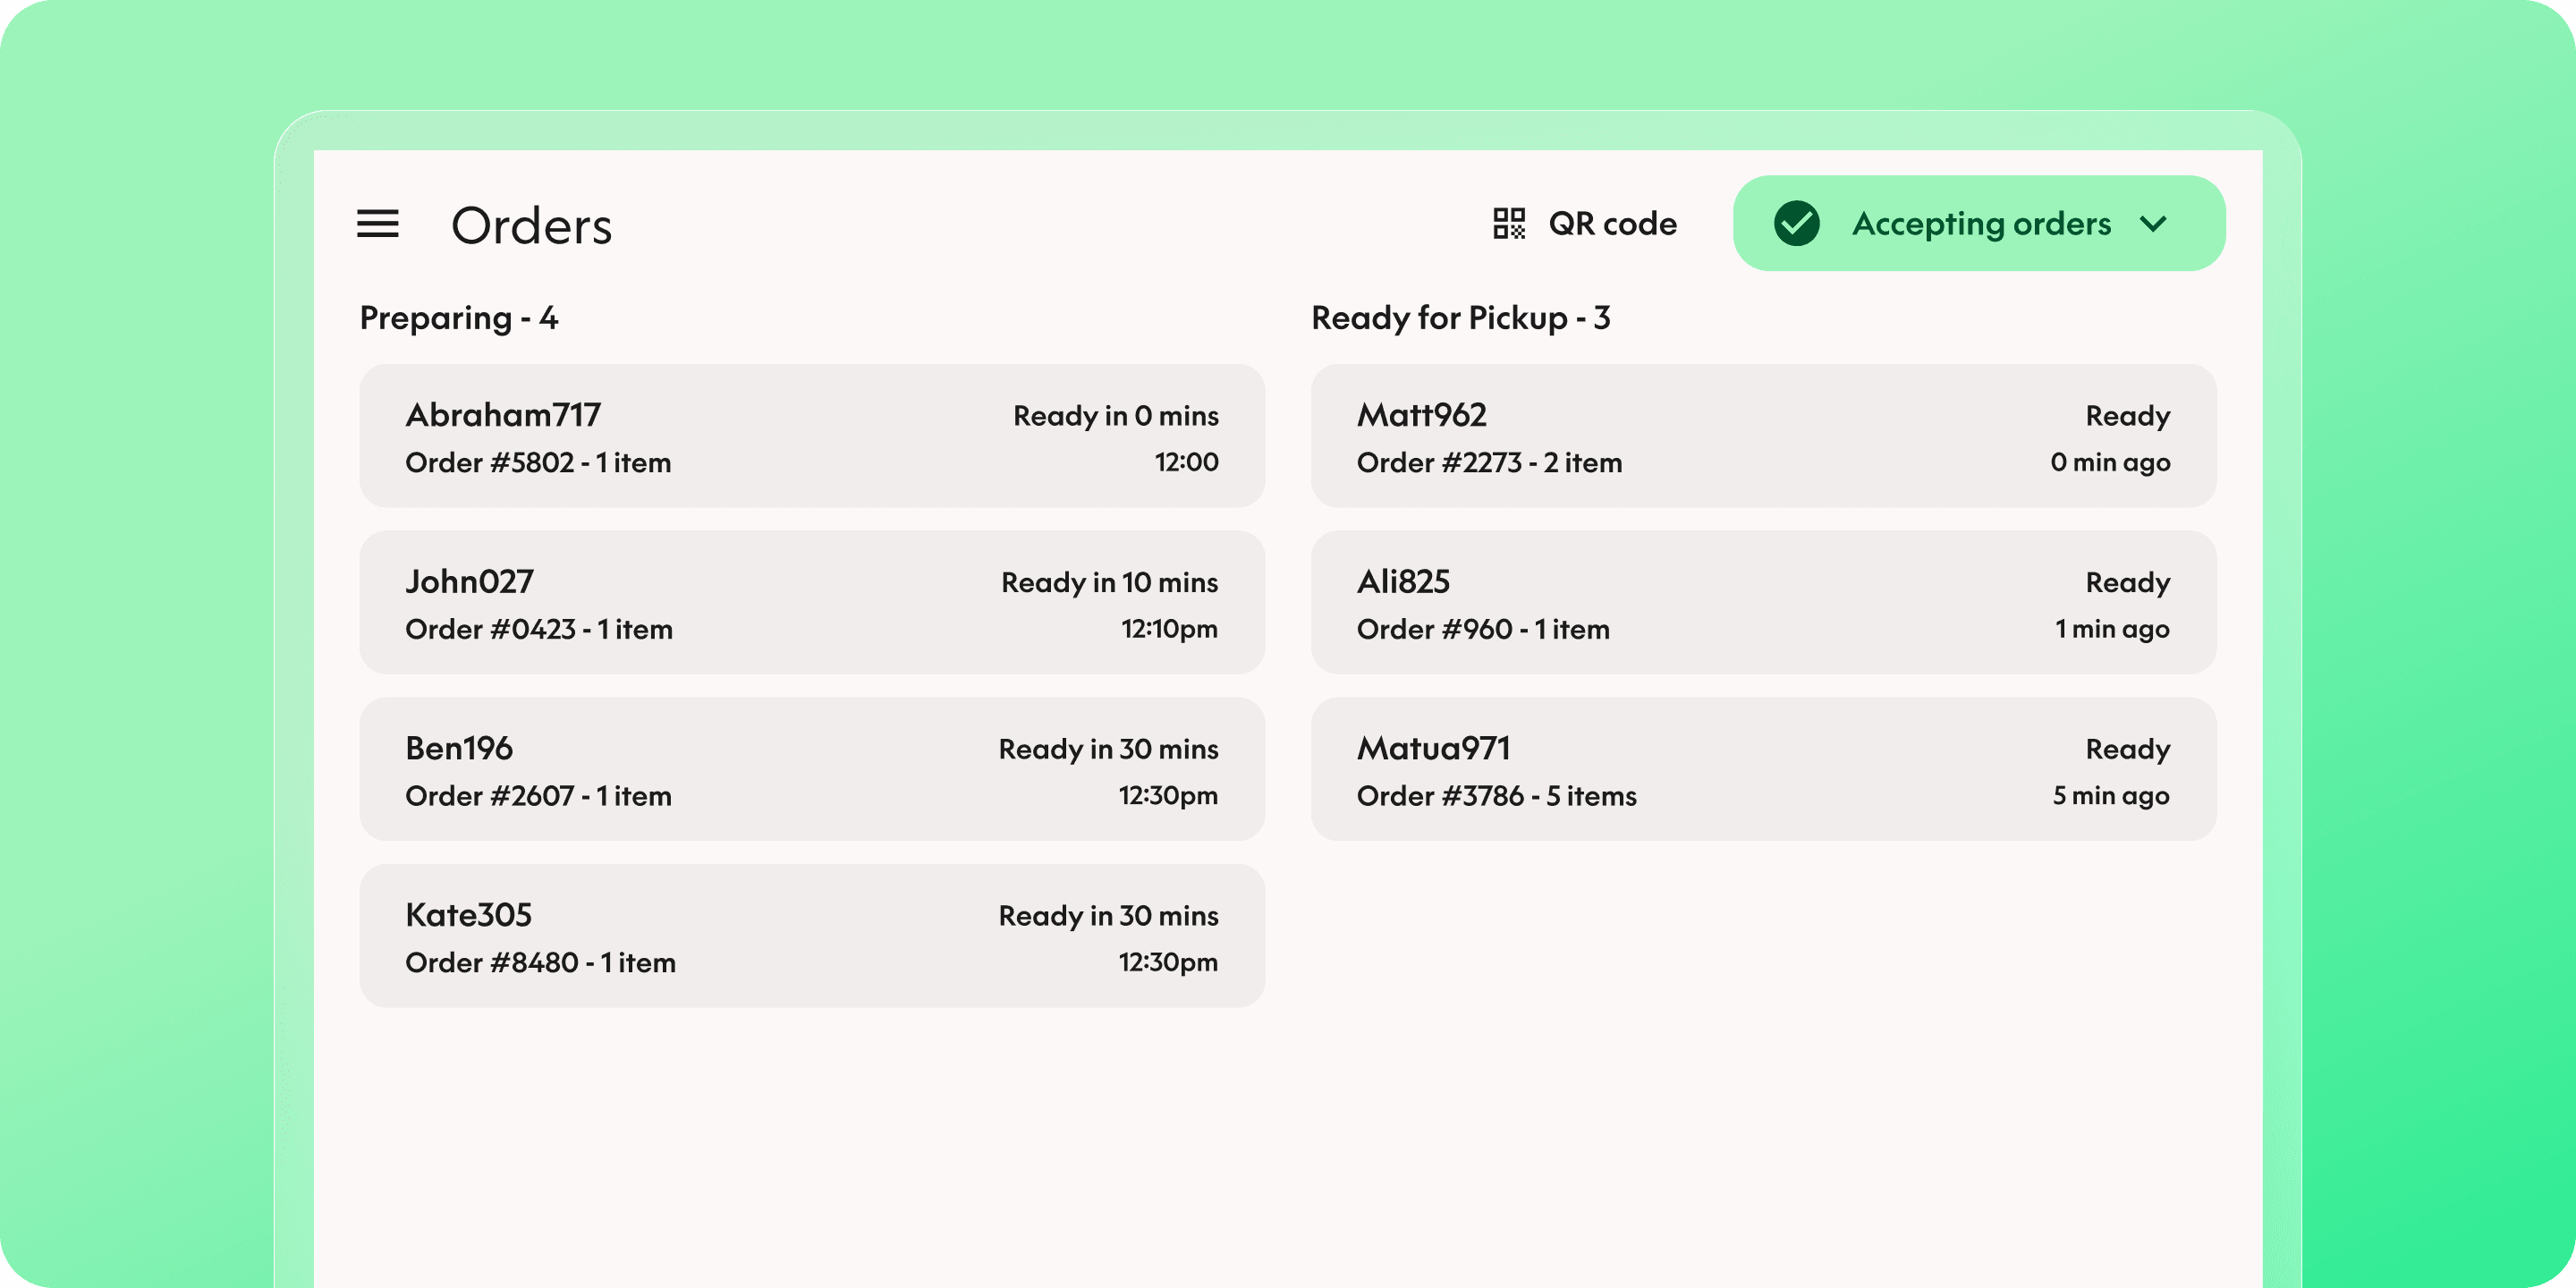
Task: Click the Orders page title
Action: coord(531,226)
